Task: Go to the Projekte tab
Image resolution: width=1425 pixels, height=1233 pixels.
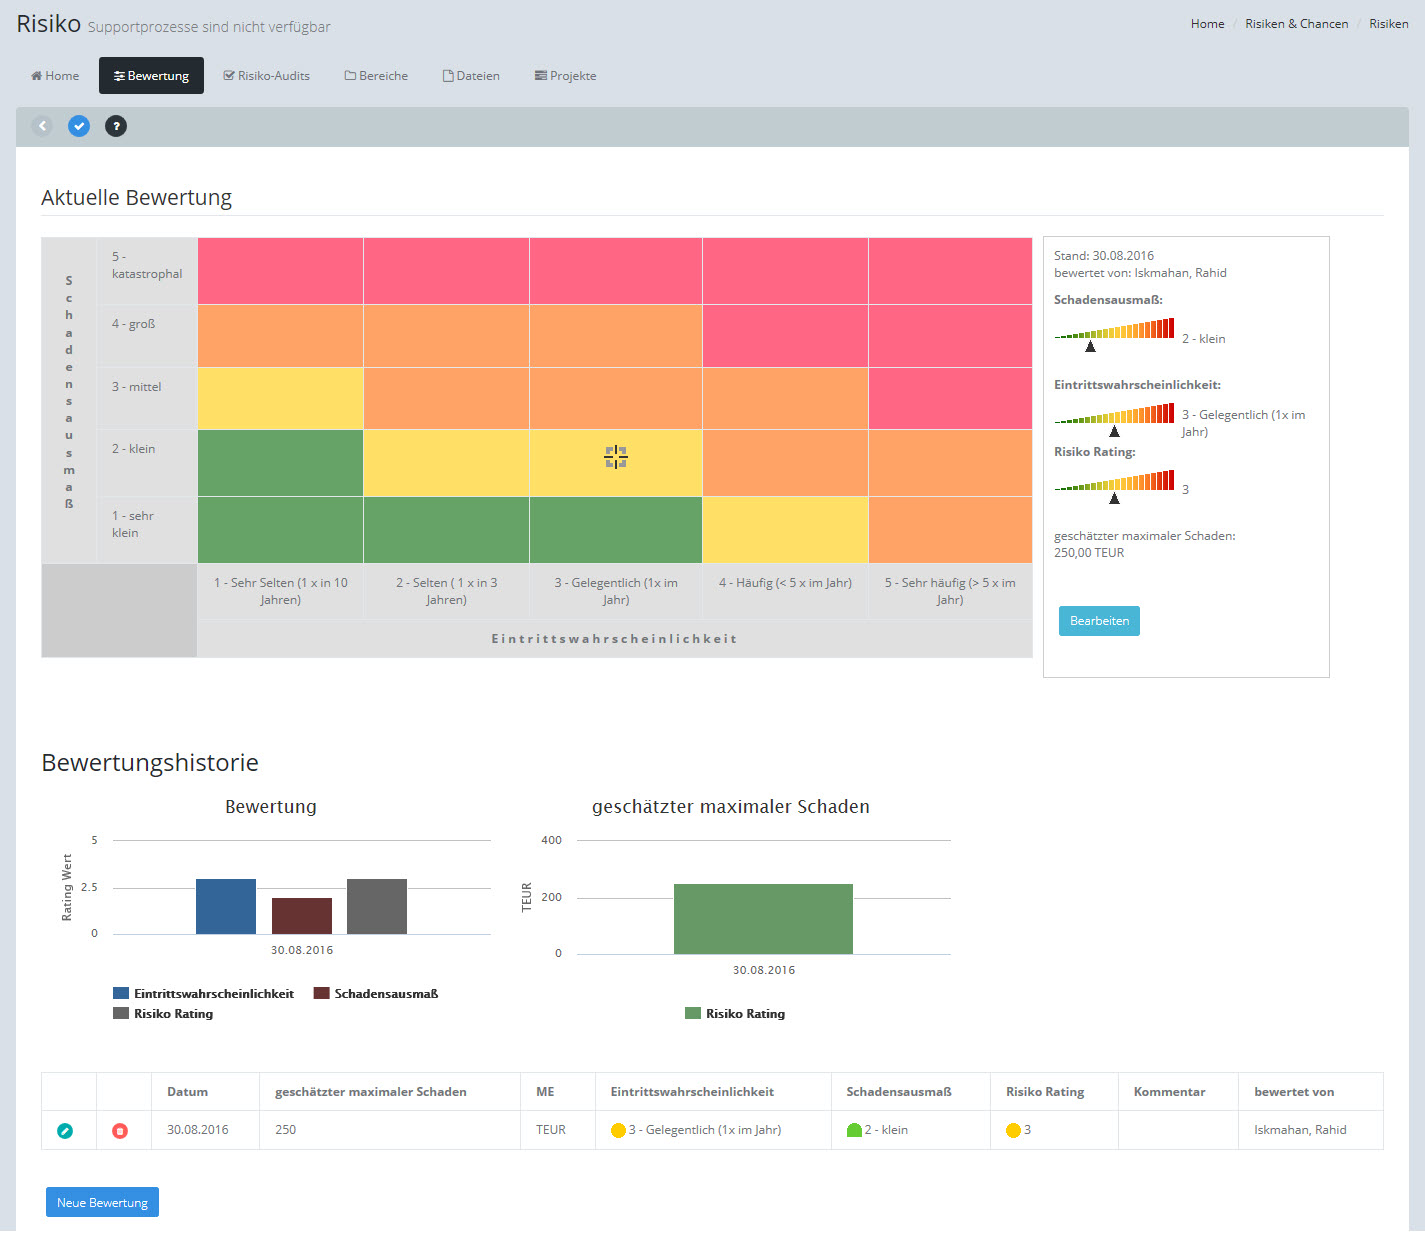Action: point(565,76)
